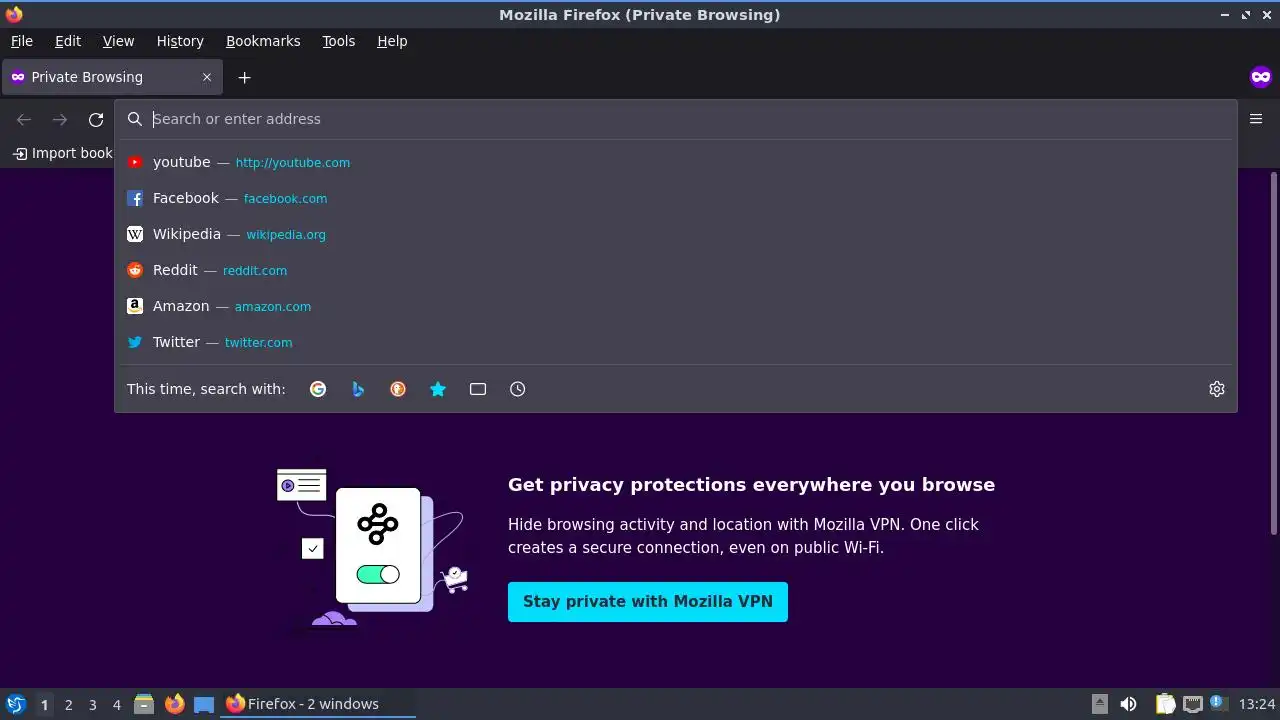The height and width of the screenshot is (720, 1280).
Task: Click the page vertical scrollbar
Action: pyautogui.click(x=1274, y=354)
